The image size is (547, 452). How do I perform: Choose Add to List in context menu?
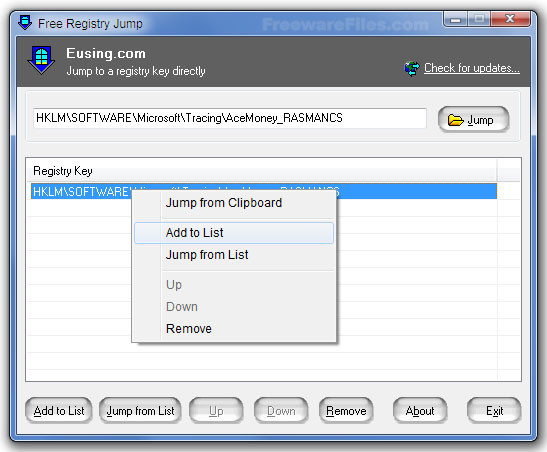click(234, 233)
